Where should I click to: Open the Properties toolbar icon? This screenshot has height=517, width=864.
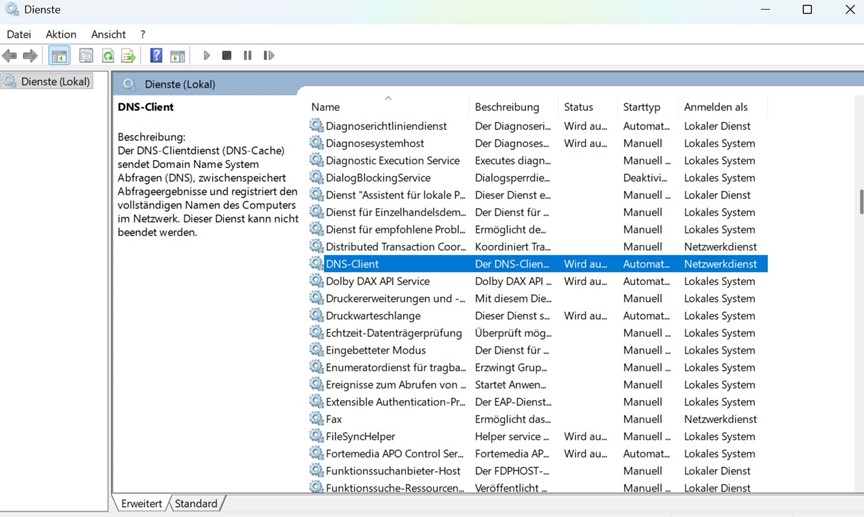tap(86, 56)
